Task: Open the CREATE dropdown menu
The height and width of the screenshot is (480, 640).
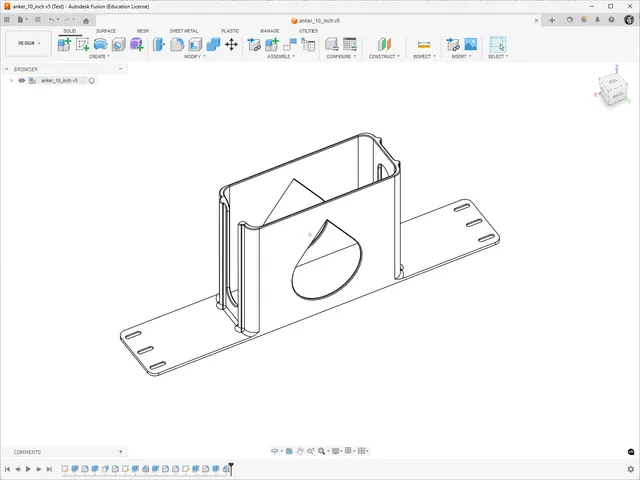Action: (x=100, y=56)
